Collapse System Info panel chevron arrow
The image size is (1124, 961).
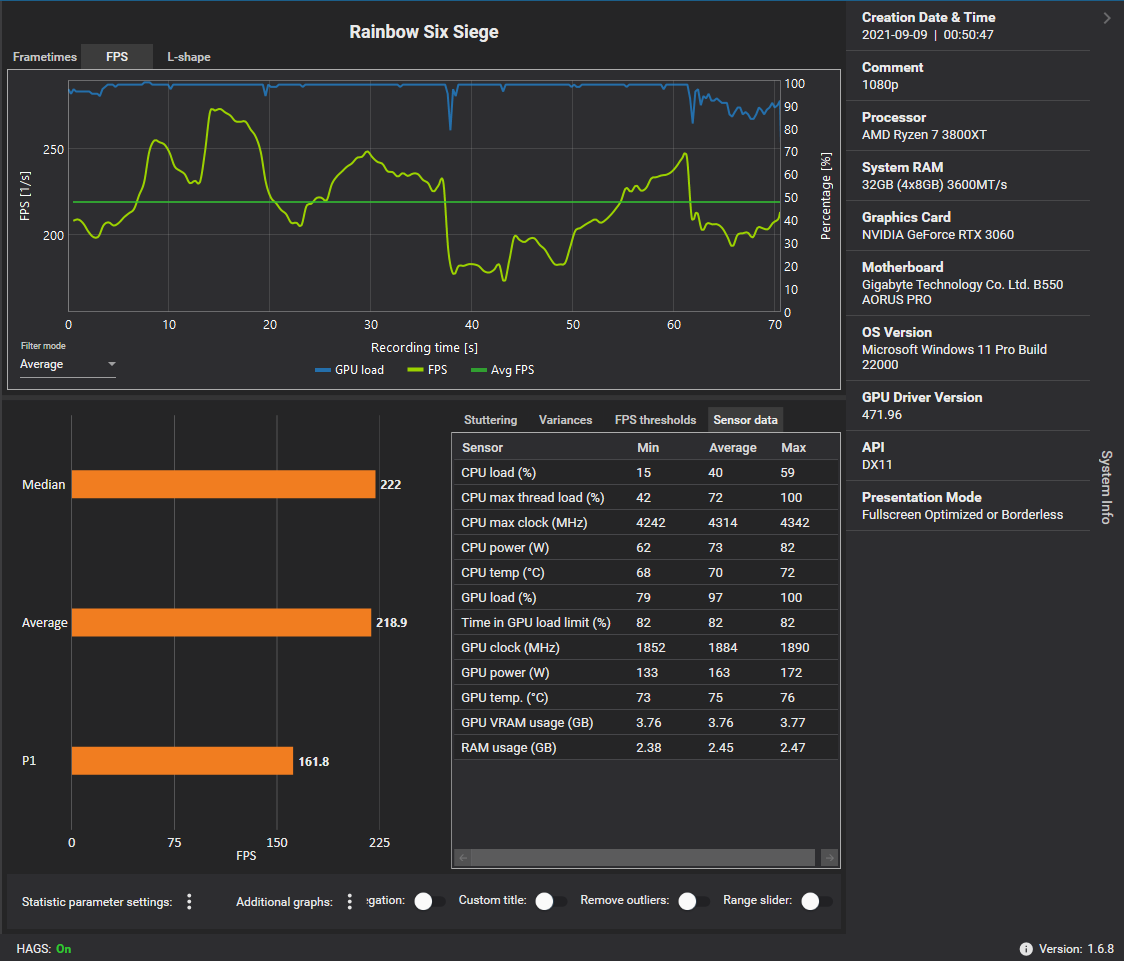(1107, 18)
